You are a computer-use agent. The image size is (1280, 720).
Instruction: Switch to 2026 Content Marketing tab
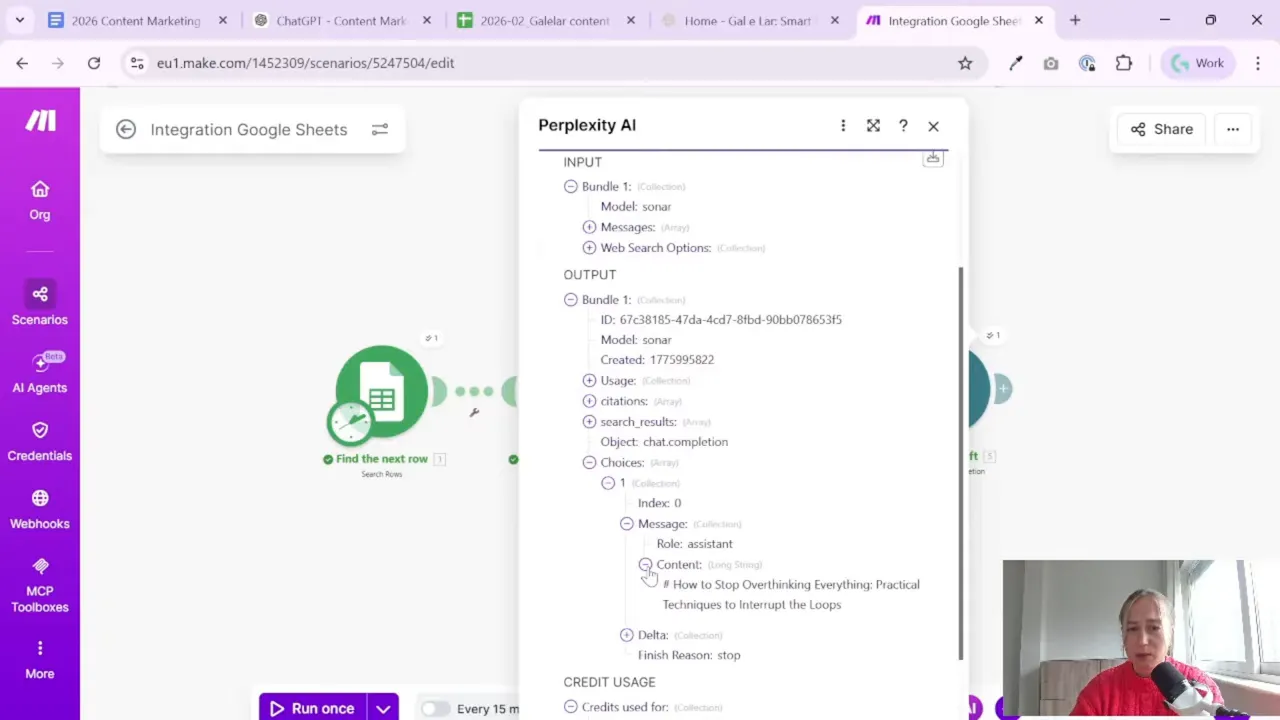coord(136,20)
